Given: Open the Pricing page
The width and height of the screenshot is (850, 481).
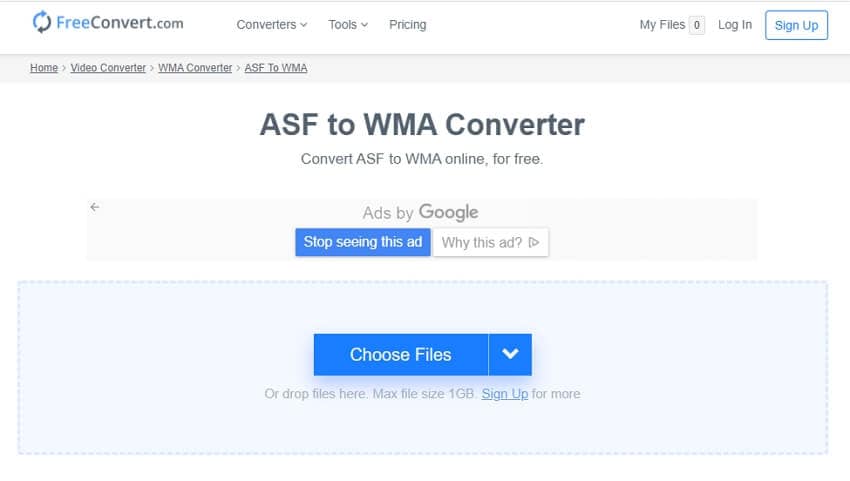Looking at the screenshot, I should click(406, 25).
